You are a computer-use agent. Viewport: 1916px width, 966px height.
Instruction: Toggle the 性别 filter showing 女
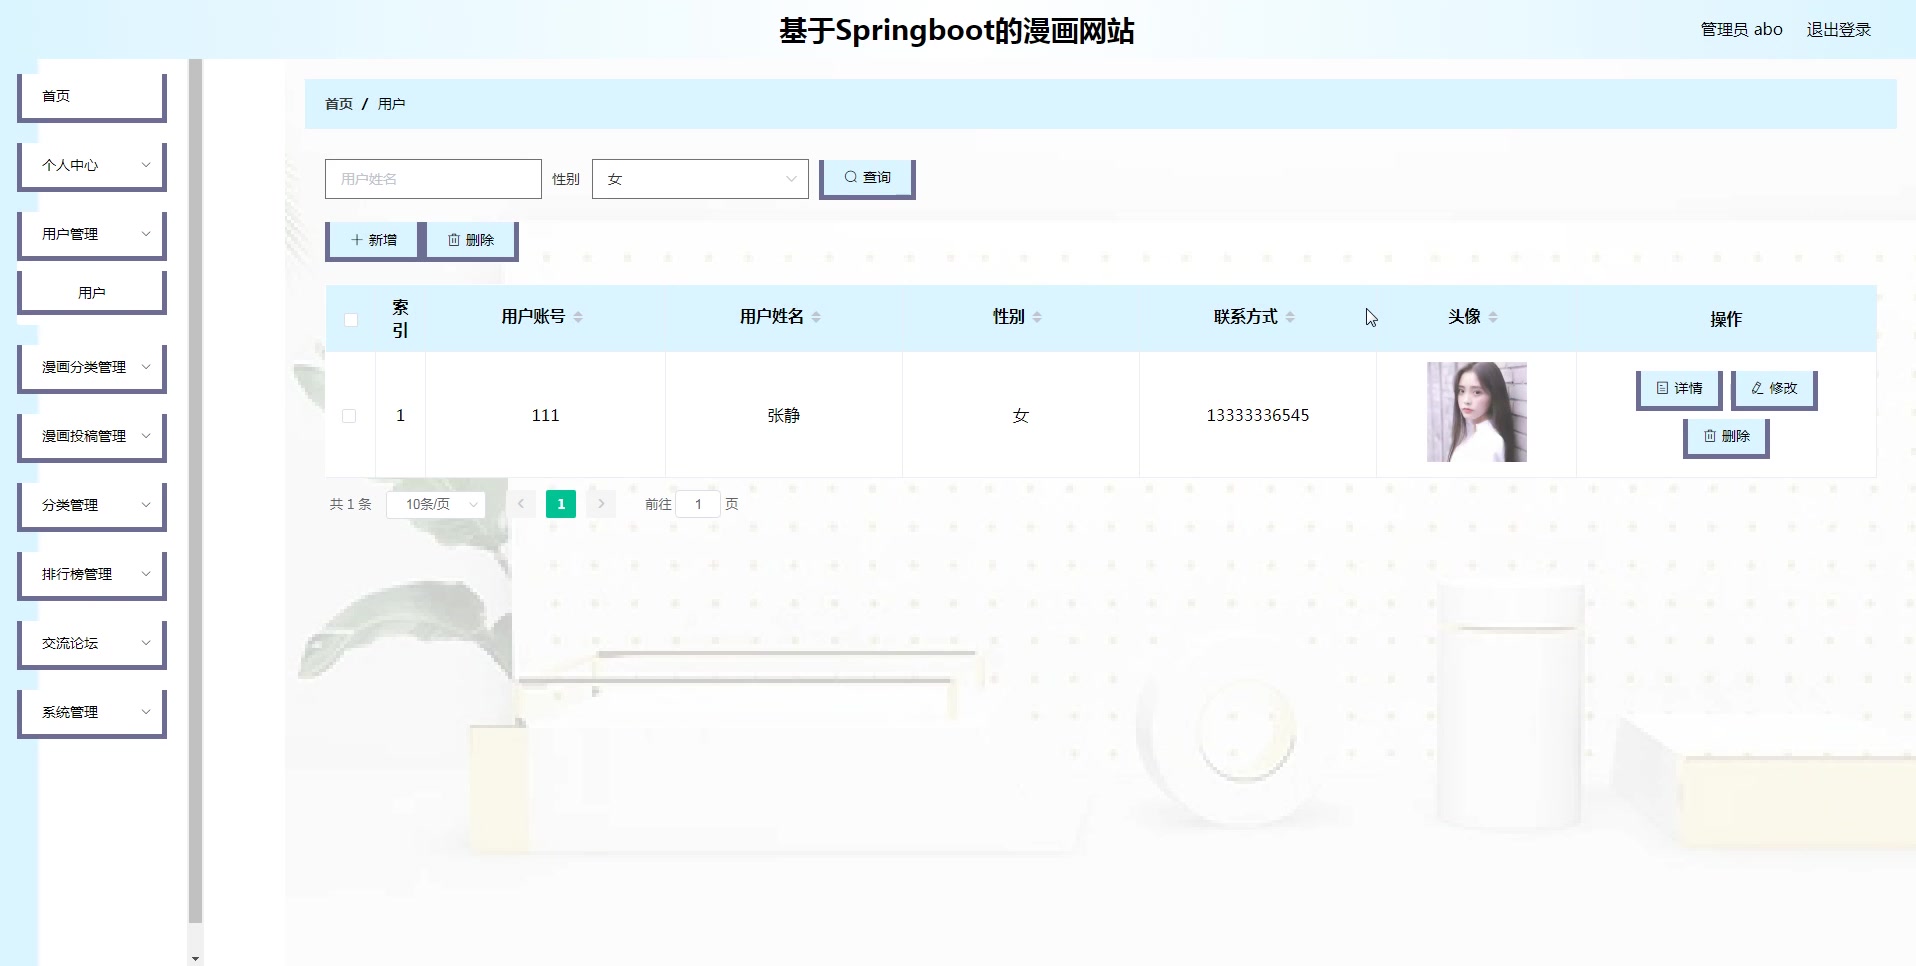click(700, 179)
